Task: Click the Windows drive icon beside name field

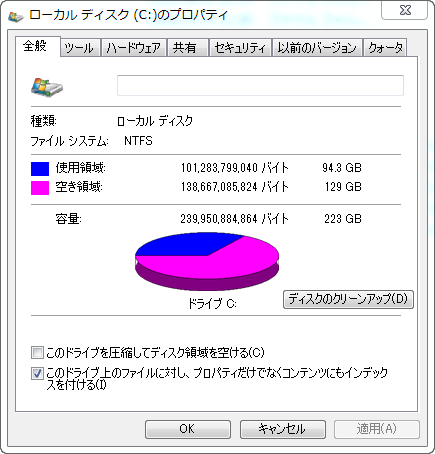Action: (x=47, y=87)
